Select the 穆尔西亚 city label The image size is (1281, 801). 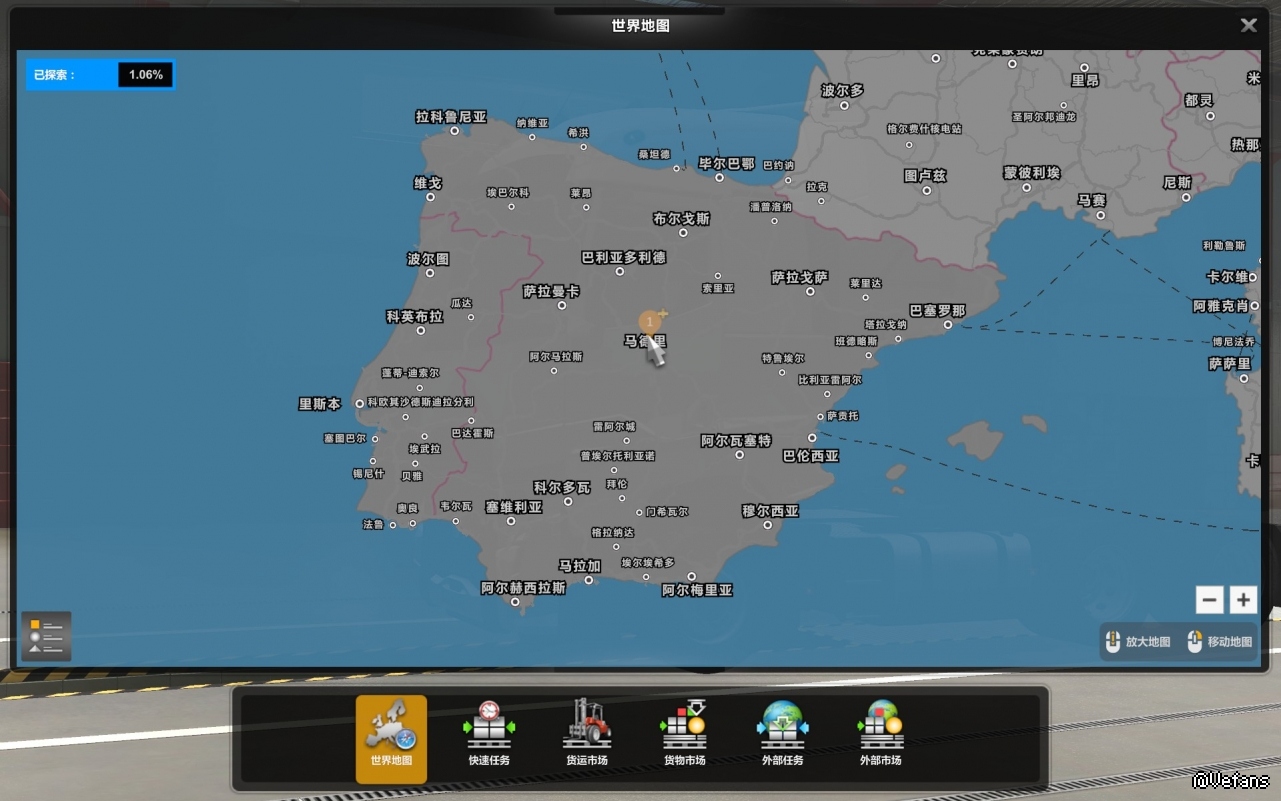tap(770, 511)
